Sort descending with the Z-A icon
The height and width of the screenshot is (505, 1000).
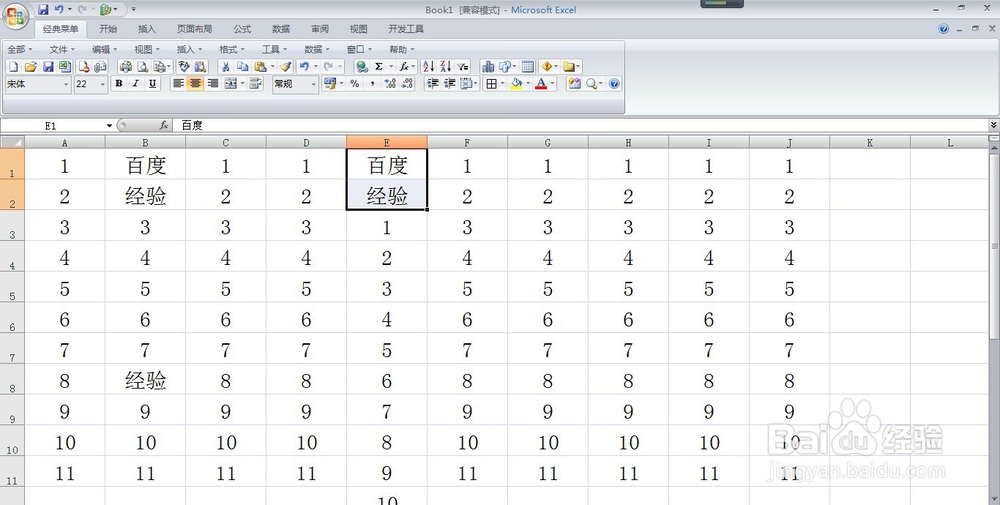click(x=445, y=66)
